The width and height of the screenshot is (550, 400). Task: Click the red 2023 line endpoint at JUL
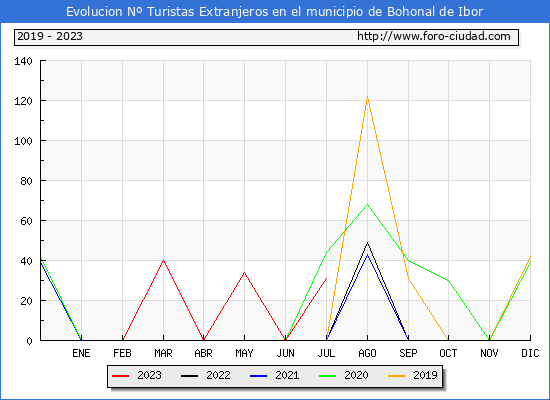click(326, 278)
